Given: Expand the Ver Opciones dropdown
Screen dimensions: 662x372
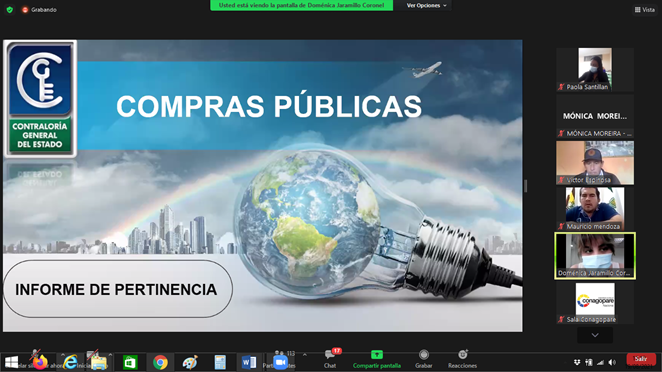Looking at the screenshot, I should point(426,5).
